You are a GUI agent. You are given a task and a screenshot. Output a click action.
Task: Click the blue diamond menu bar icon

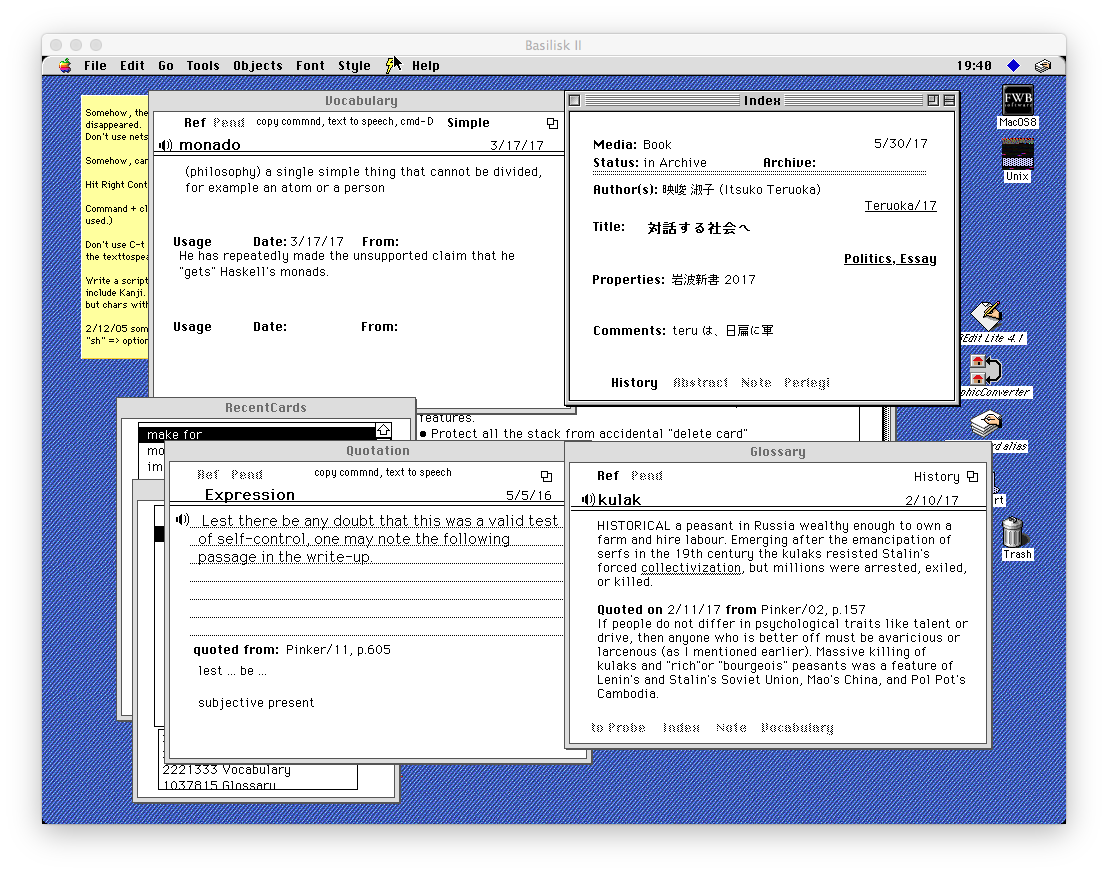pyautogui.click(x=1013, y=66)
